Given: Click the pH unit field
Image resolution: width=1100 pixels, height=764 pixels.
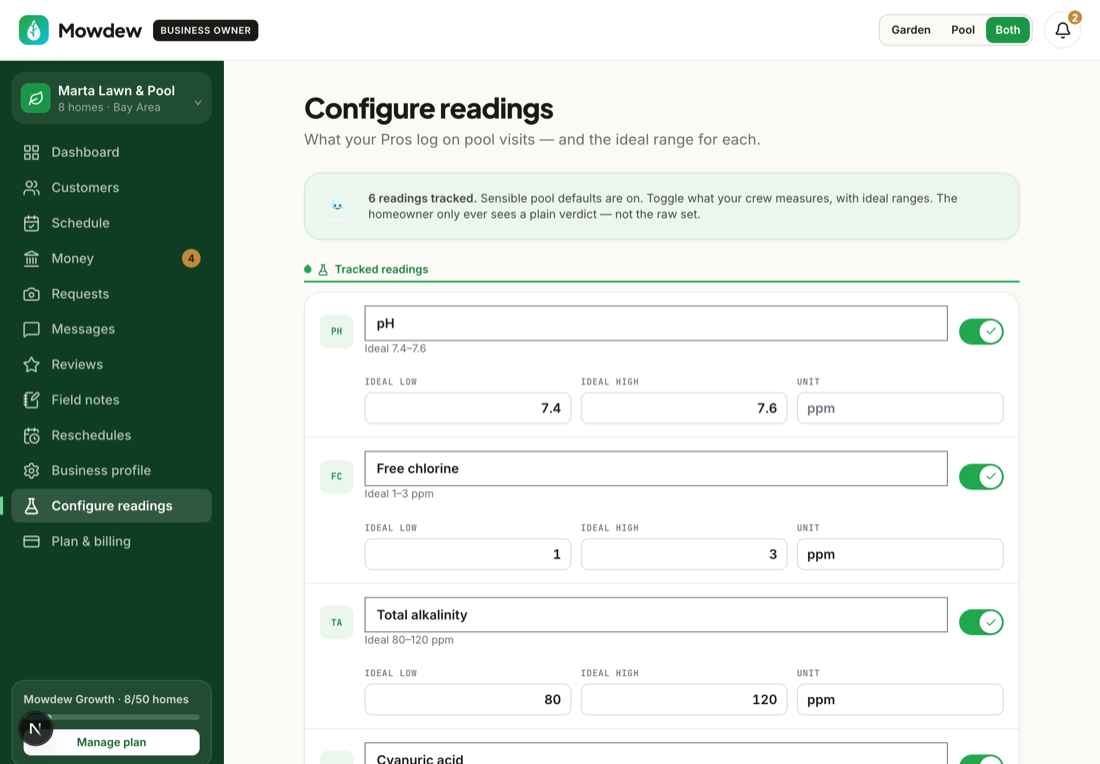Looking at the screenshot, I should pyautogui.click(x=900, y=408).
